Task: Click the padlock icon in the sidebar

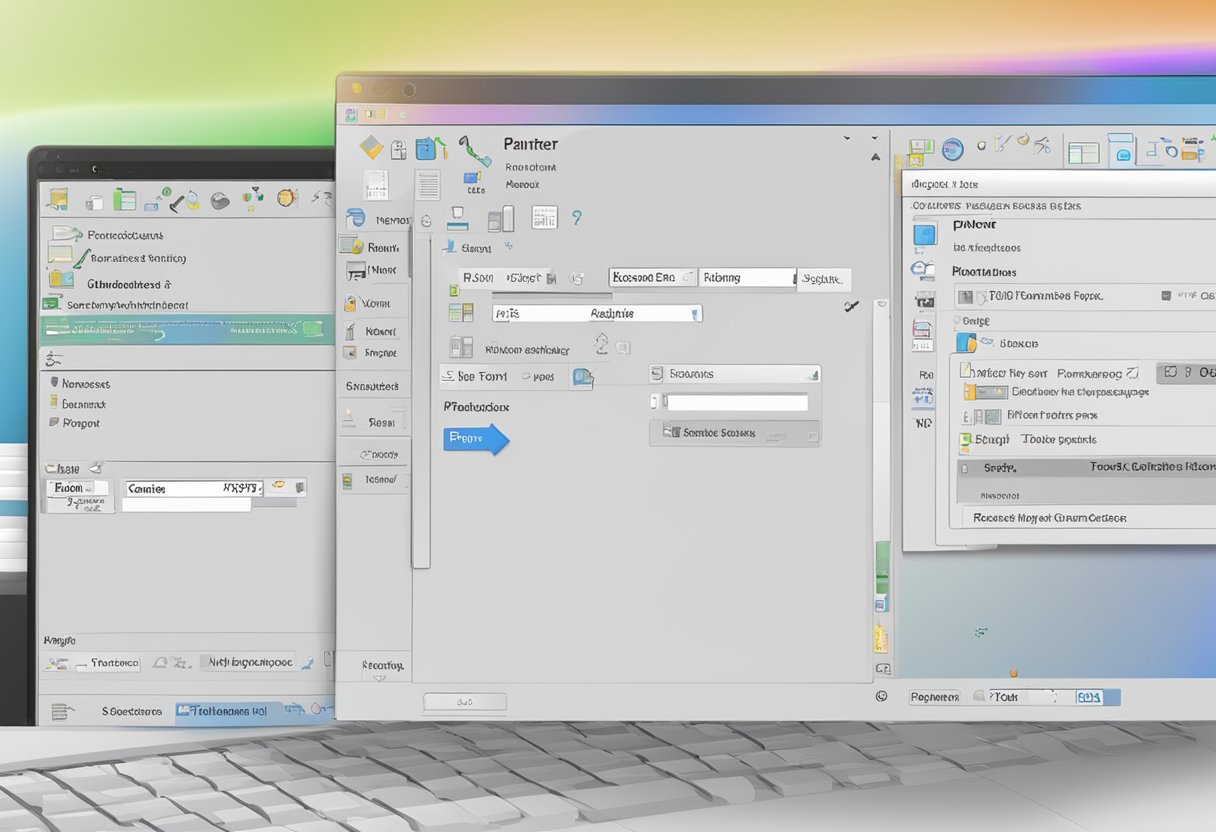Action: [350, 303]
